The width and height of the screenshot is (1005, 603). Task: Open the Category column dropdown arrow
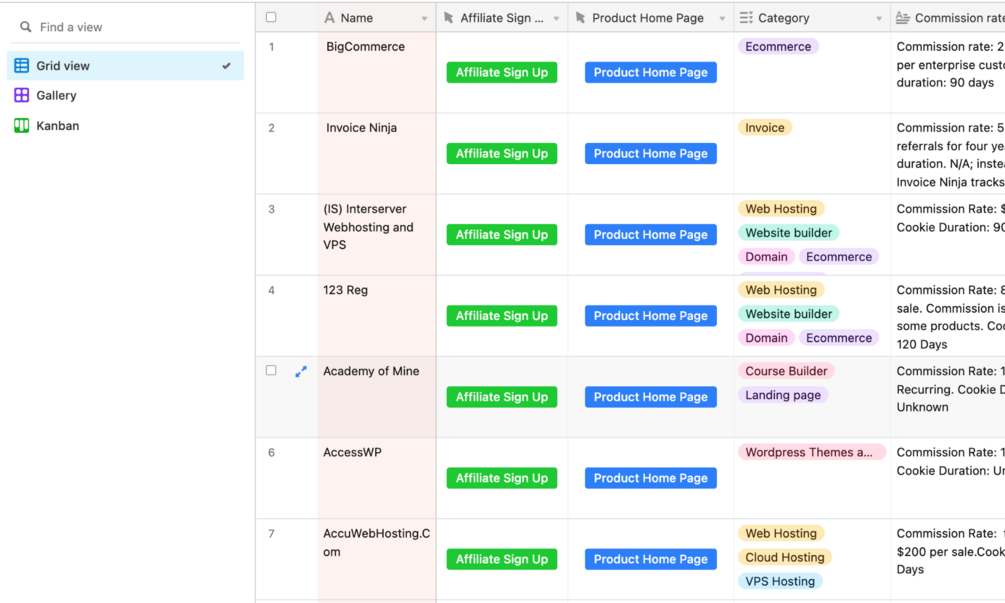point(879,19)
